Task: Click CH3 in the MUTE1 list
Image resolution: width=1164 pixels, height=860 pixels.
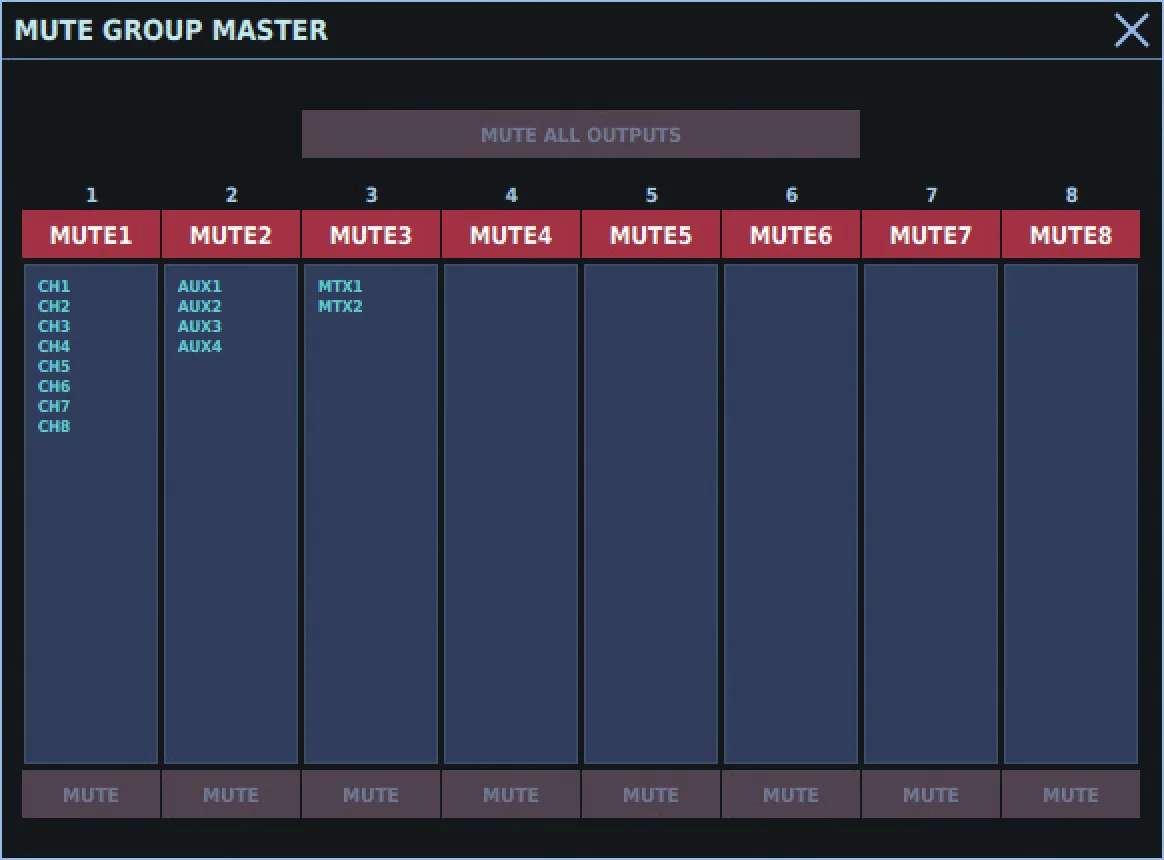Action: click(x=54, y=326)
